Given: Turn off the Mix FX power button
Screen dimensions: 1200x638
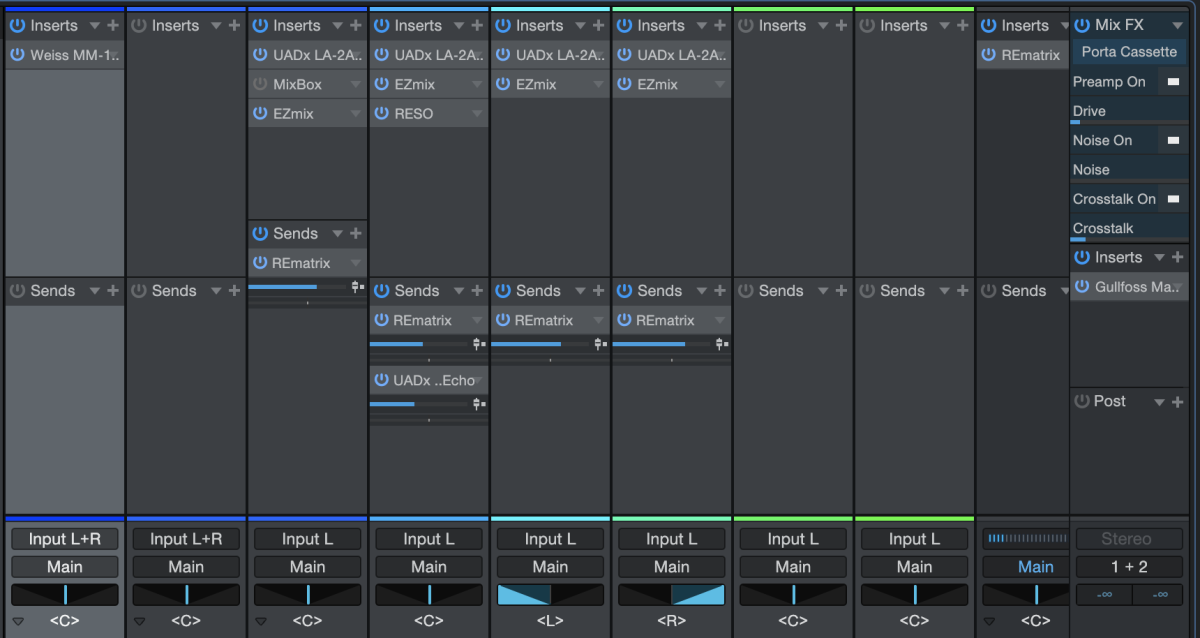Looking at the screenshot, I should (1082, 25).
